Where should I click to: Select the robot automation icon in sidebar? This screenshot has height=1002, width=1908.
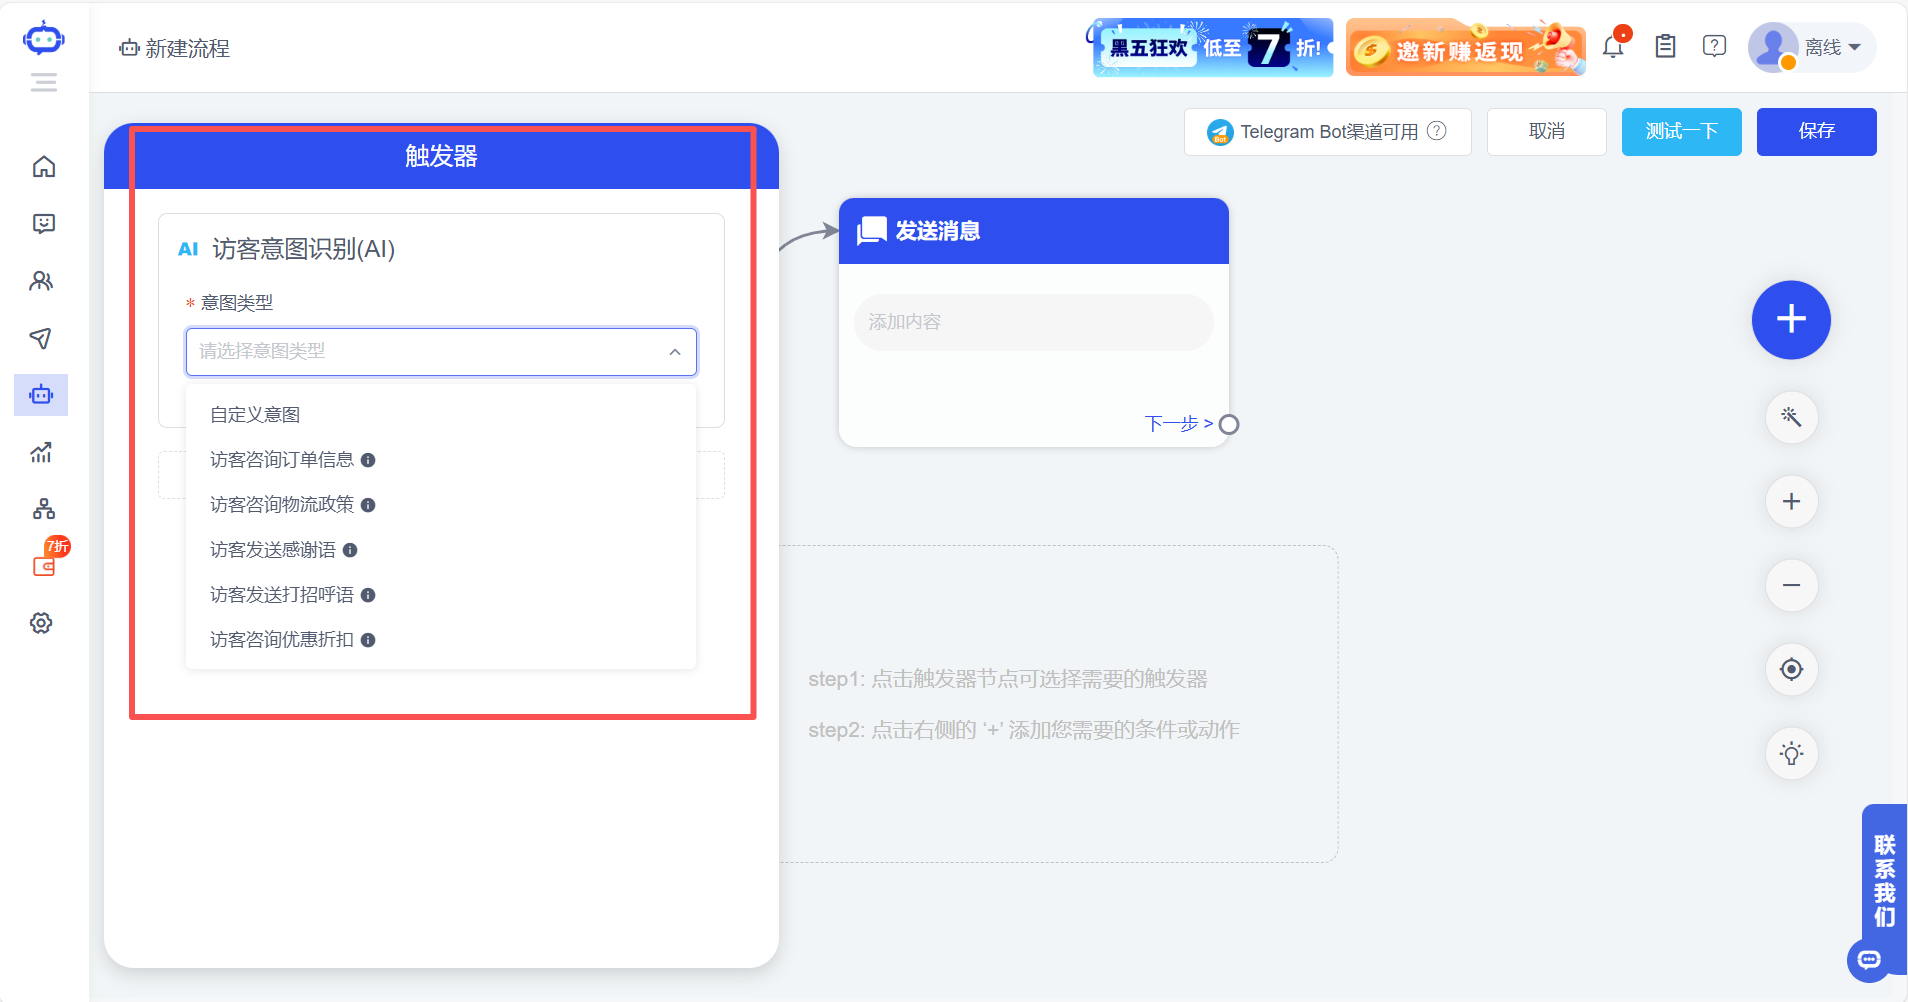41,394
